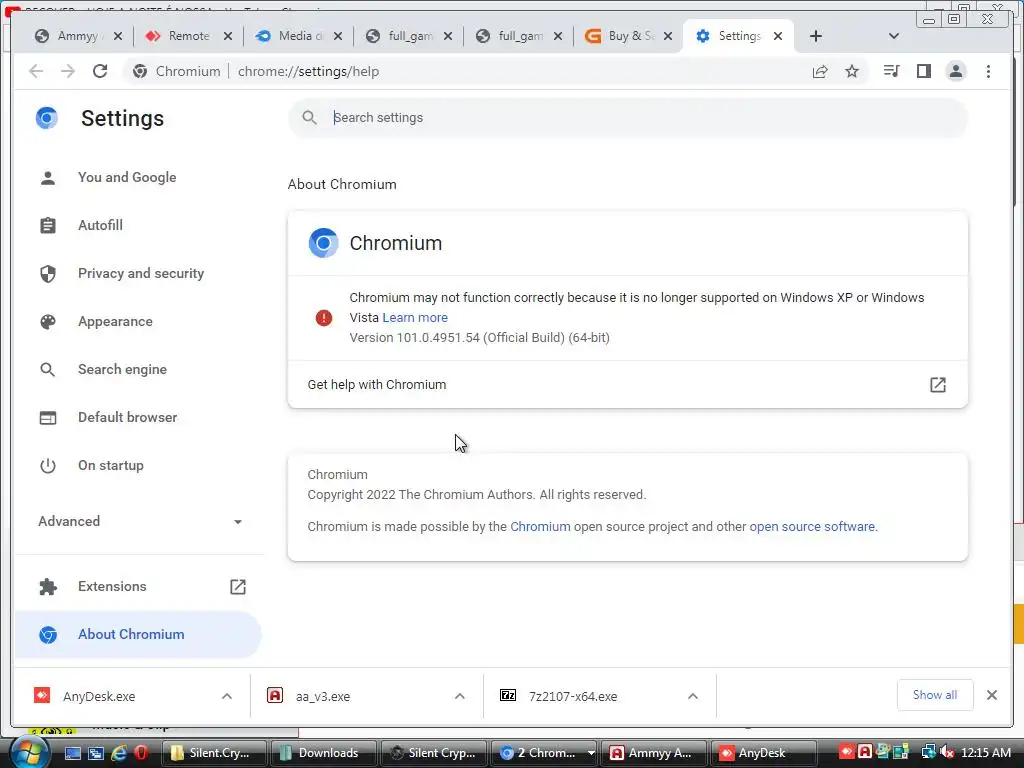Click the external link icon for Chromium help
1024x768 pixels.
pyautogui.click(x=938, y=385)
